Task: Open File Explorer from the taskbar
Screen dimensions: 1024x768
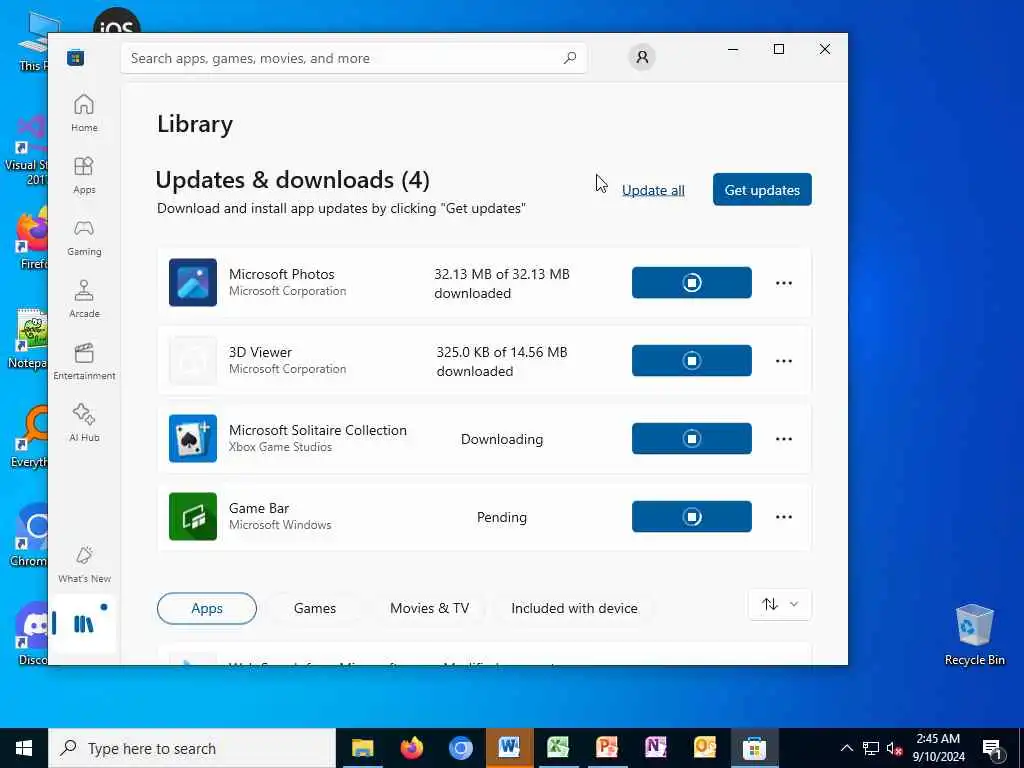Action: [x=362, y=748]
